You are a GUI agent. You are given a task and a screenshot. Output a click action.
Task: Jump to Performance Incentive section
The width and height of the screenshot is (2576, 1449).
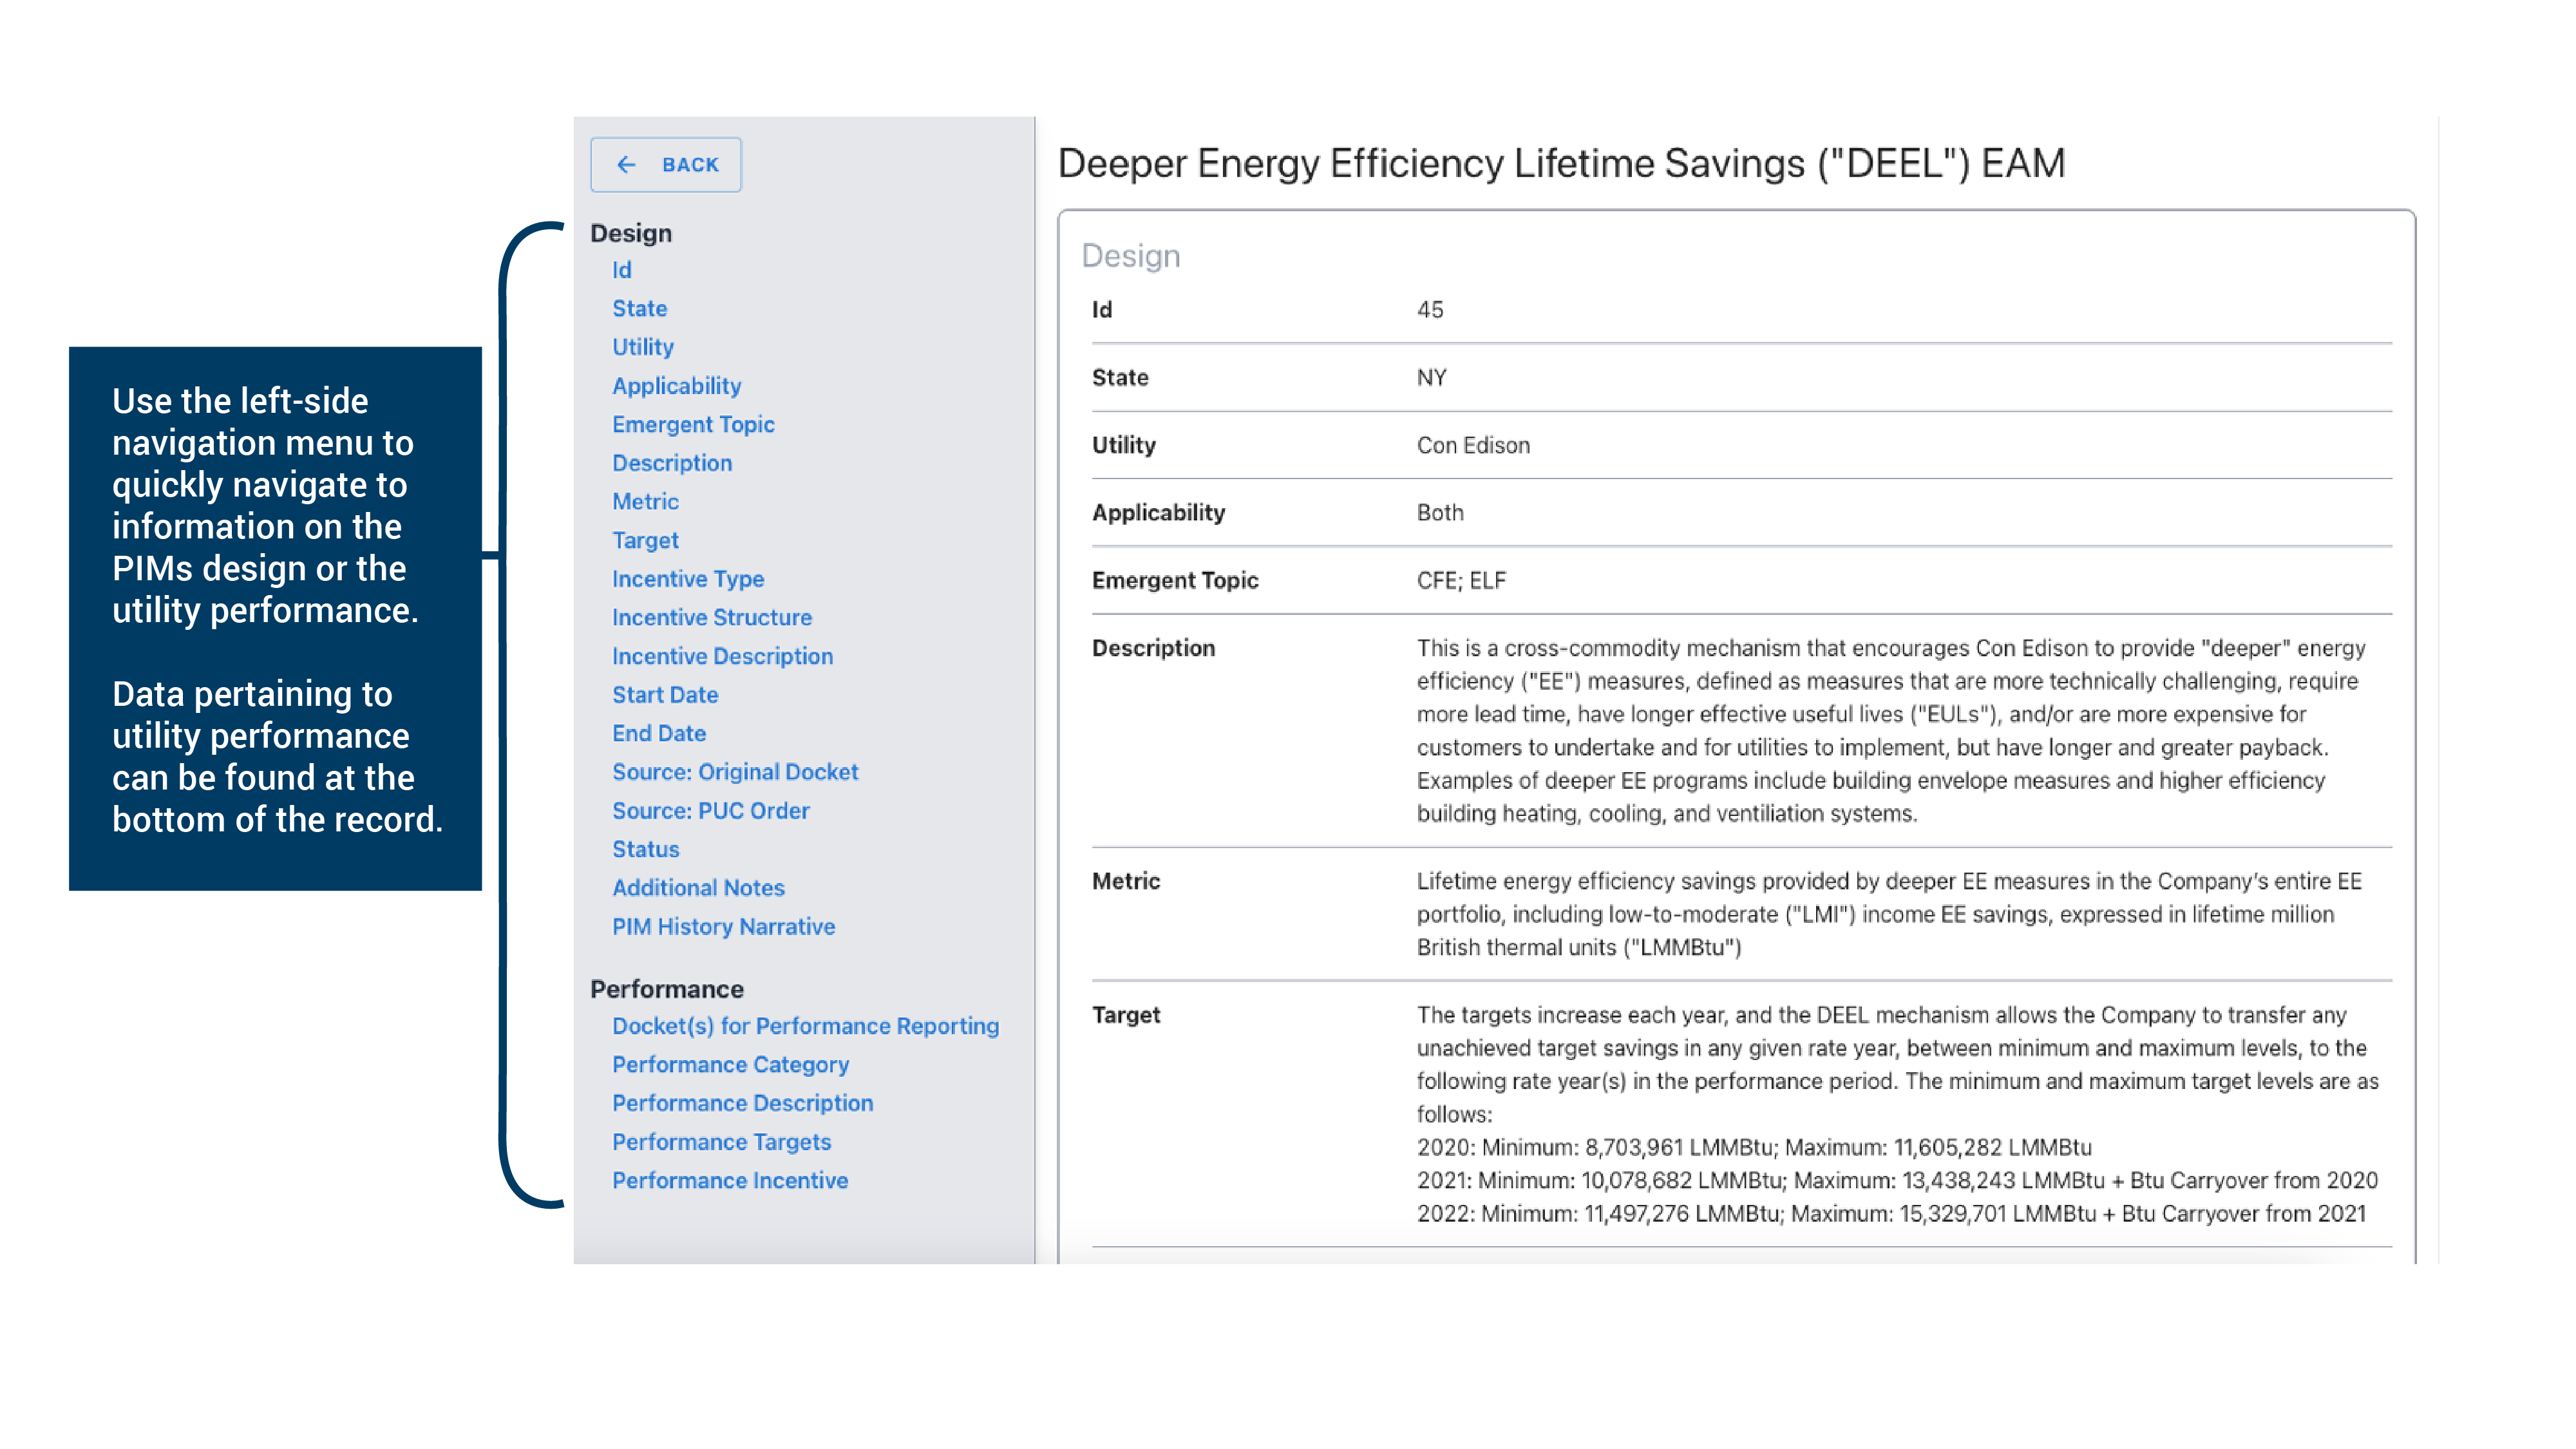pyautogui.click(x=731, y=1181)
